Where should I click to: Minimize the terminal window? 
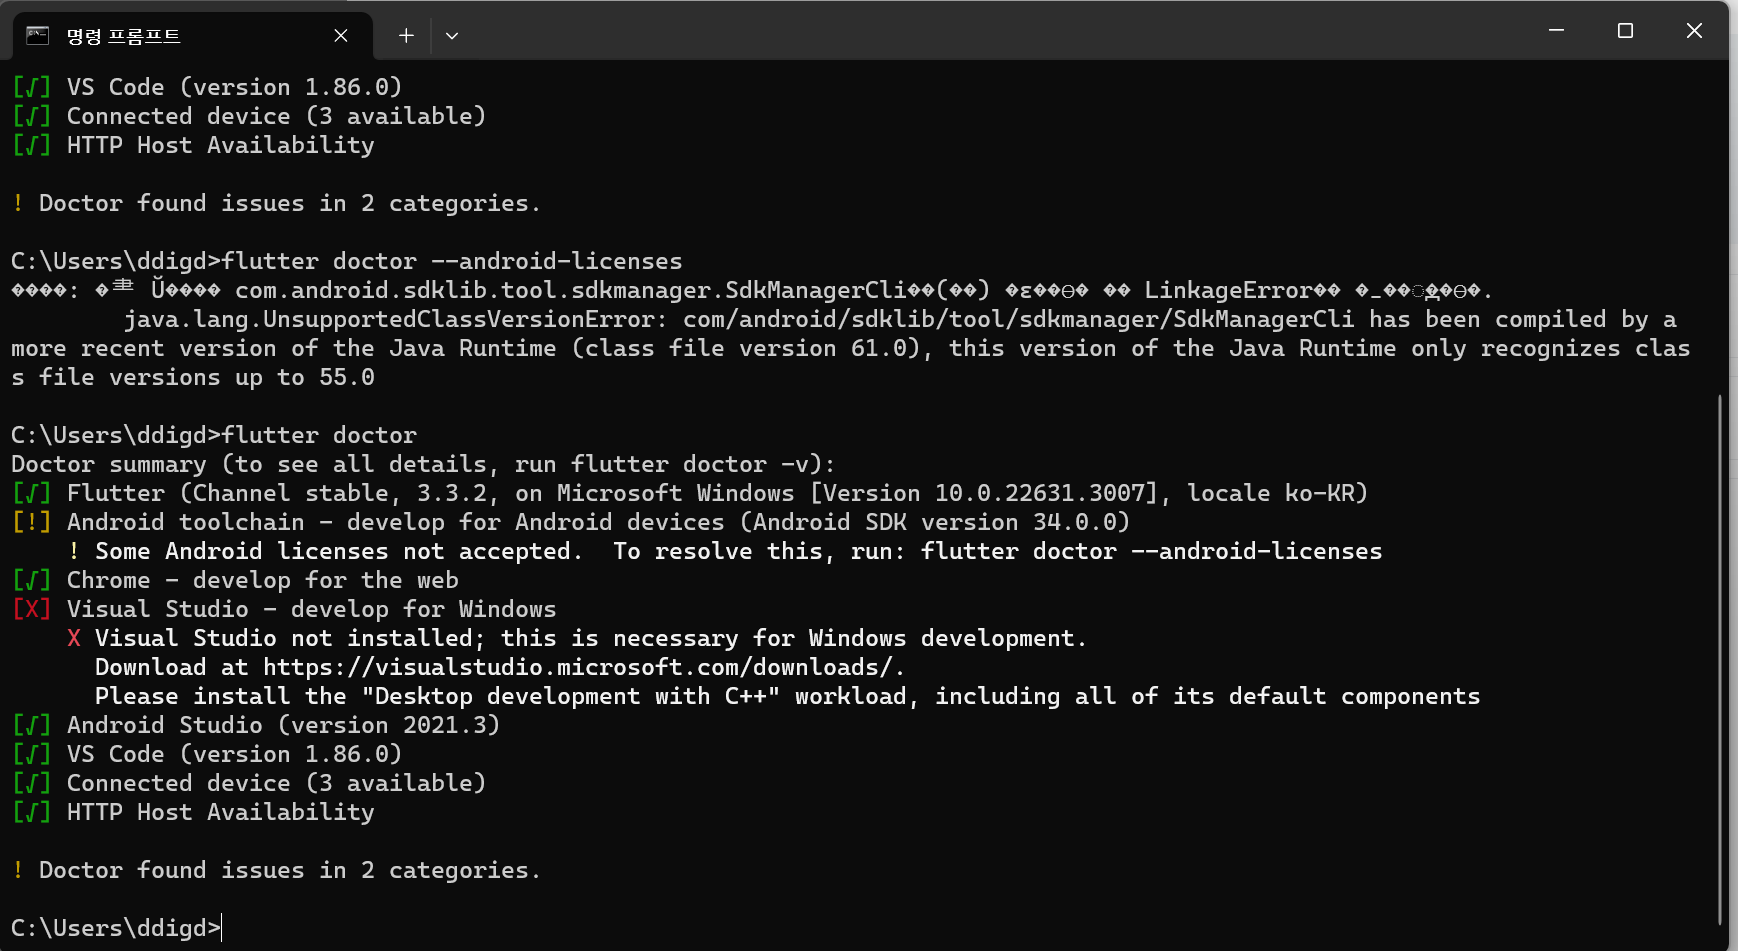coord(1556,31)
